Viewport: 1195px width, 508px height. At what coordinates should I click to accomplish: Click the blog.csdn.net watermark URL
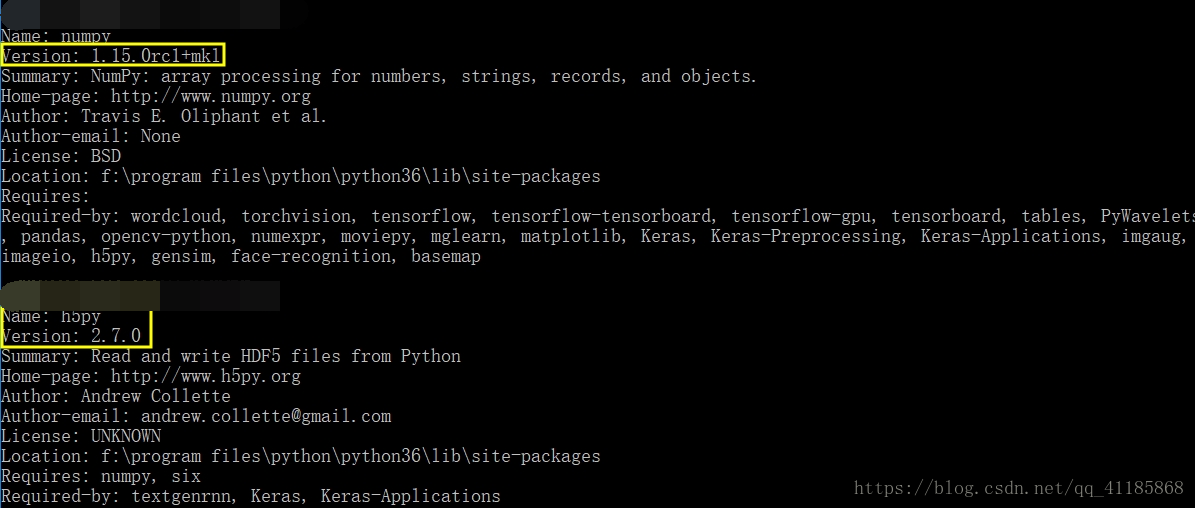1018,487
